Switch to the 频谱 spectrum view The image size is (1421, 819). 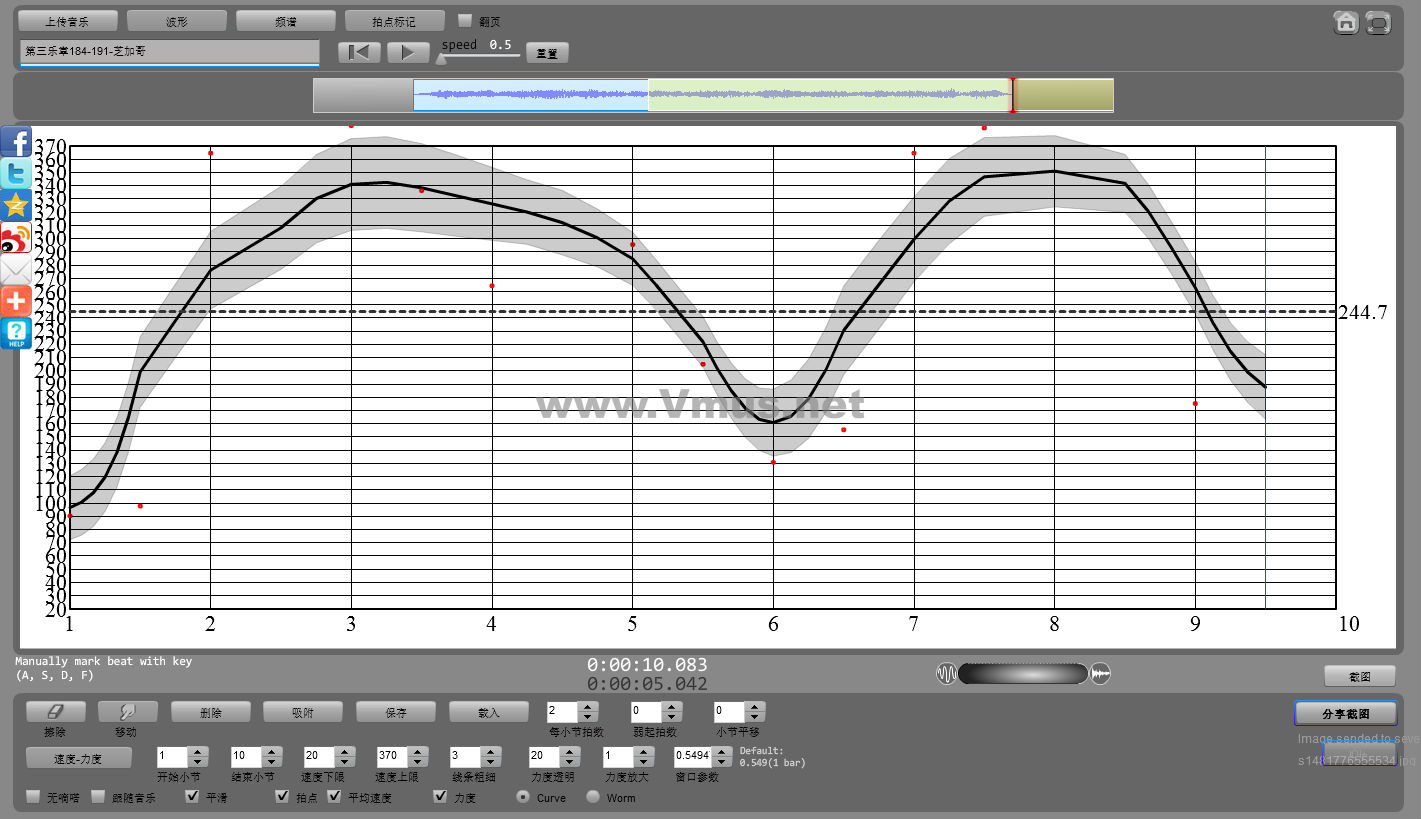285,21
